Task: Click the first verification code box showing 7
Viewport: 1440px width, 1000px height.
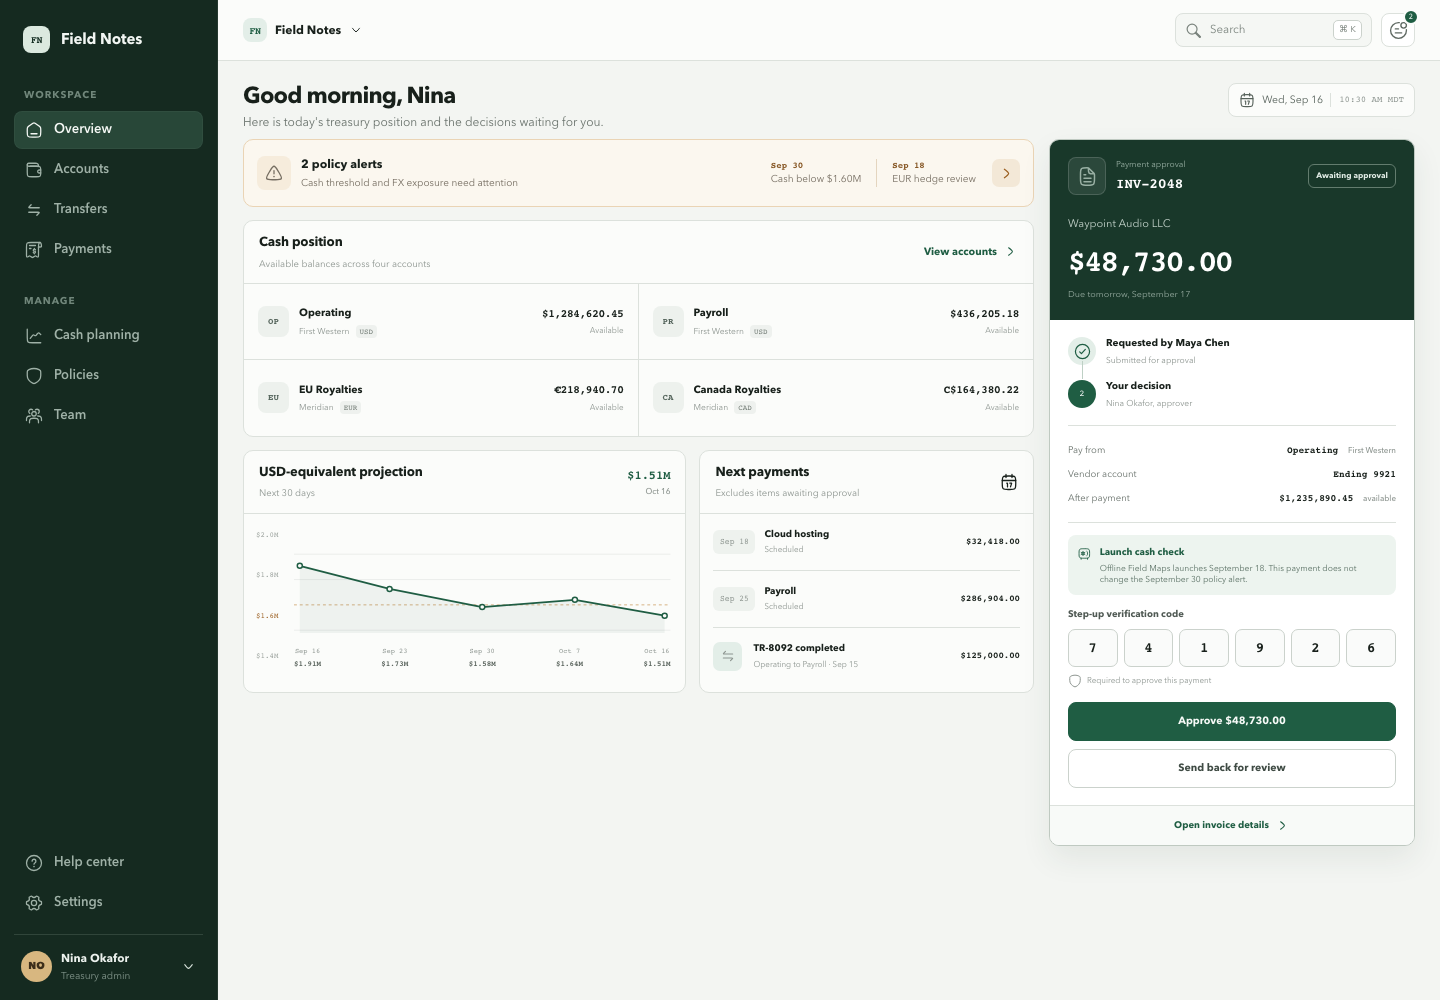Action: (1093, 648)
